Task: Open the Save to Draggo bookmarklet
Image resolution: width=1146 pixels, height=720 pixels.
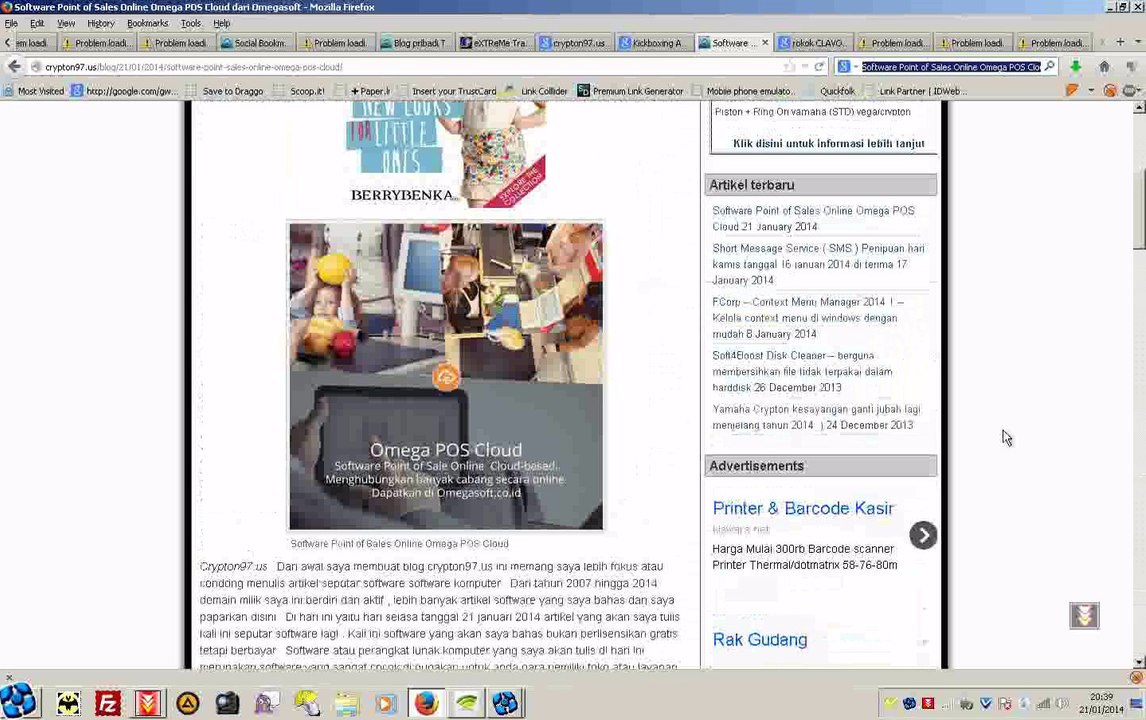Action: coord(225,91)
